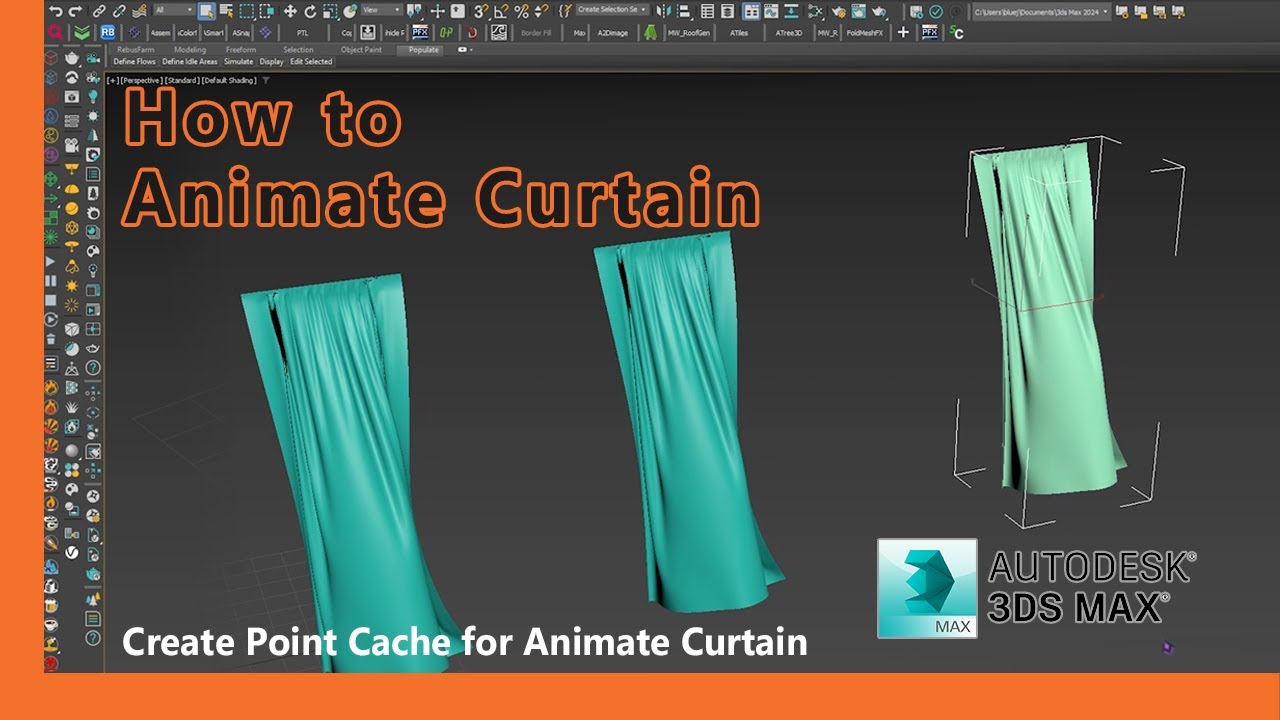Switch to the RebusFarm ribbon tab

(135, 49)
